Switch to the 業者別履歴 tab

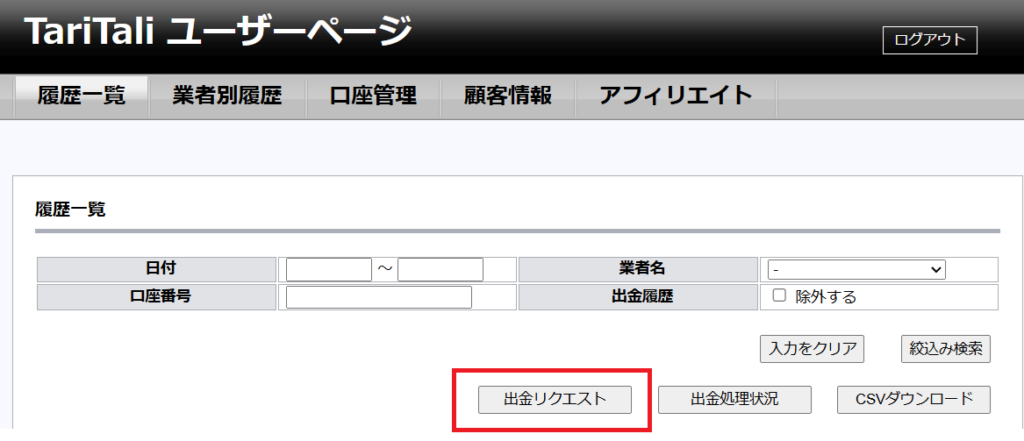227,97
